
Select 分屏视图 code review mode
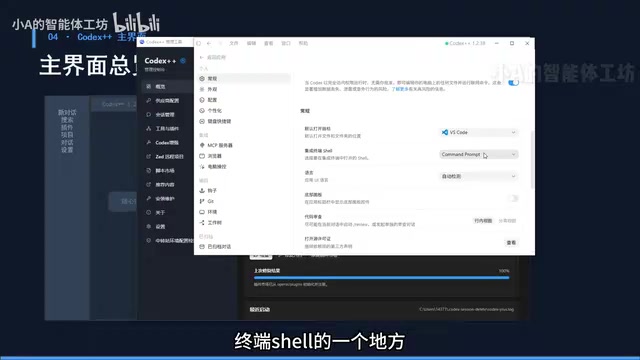[x=507, y=221]
